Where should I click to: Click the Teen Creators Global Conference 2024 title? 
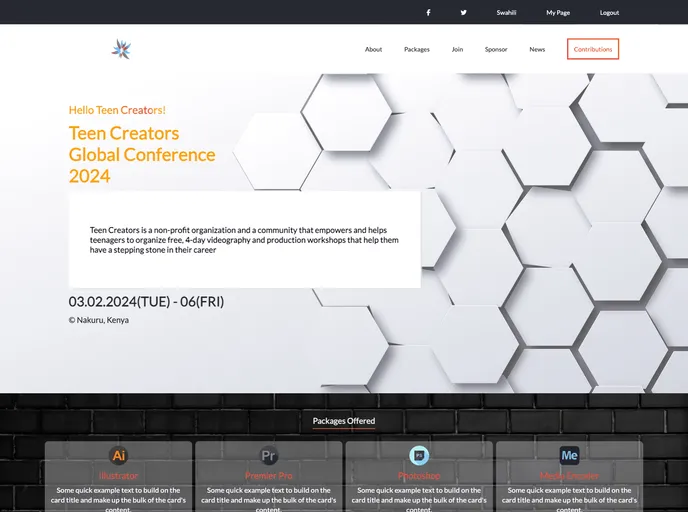click(x=142, y=154)
